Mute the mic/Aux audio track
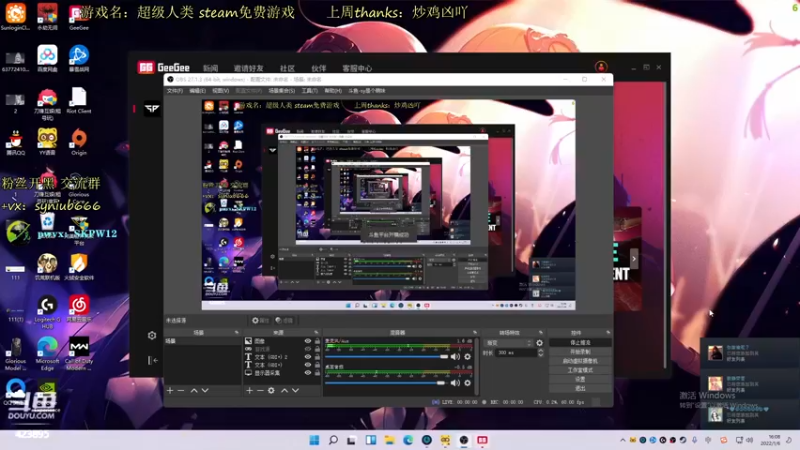This screenshot has height=450, width=800. (x=455, y=357)
